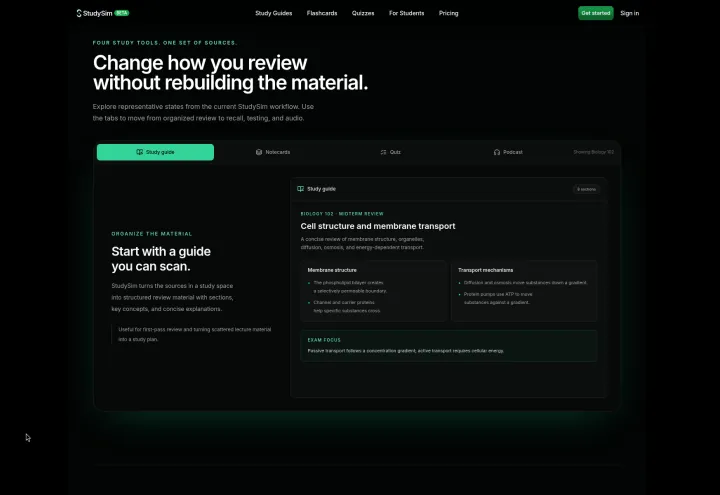Click the 'Membrane structure' card title
This screenshot has width=720, height=495.
click(332, 270)
